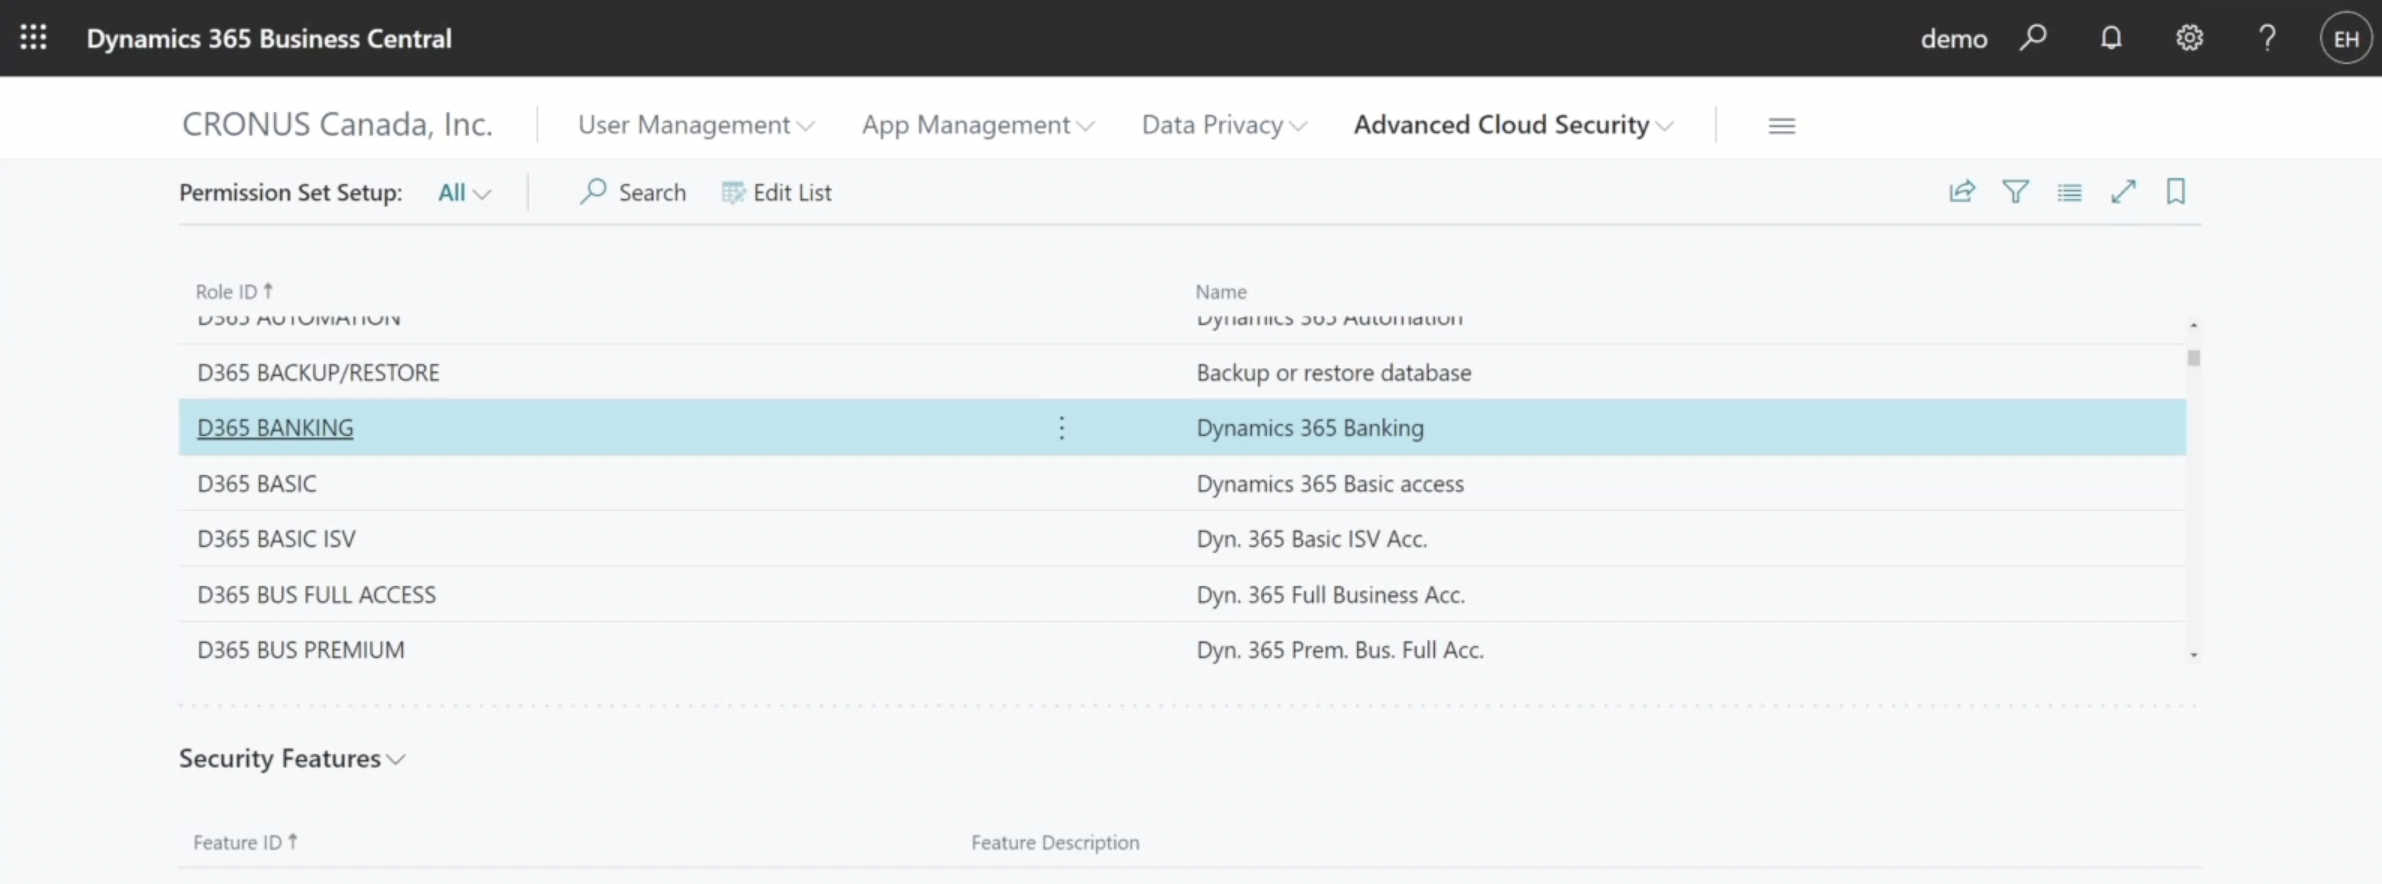Open the D365 BANKING role link
The image size is (2382, 884).
(275, 428)
